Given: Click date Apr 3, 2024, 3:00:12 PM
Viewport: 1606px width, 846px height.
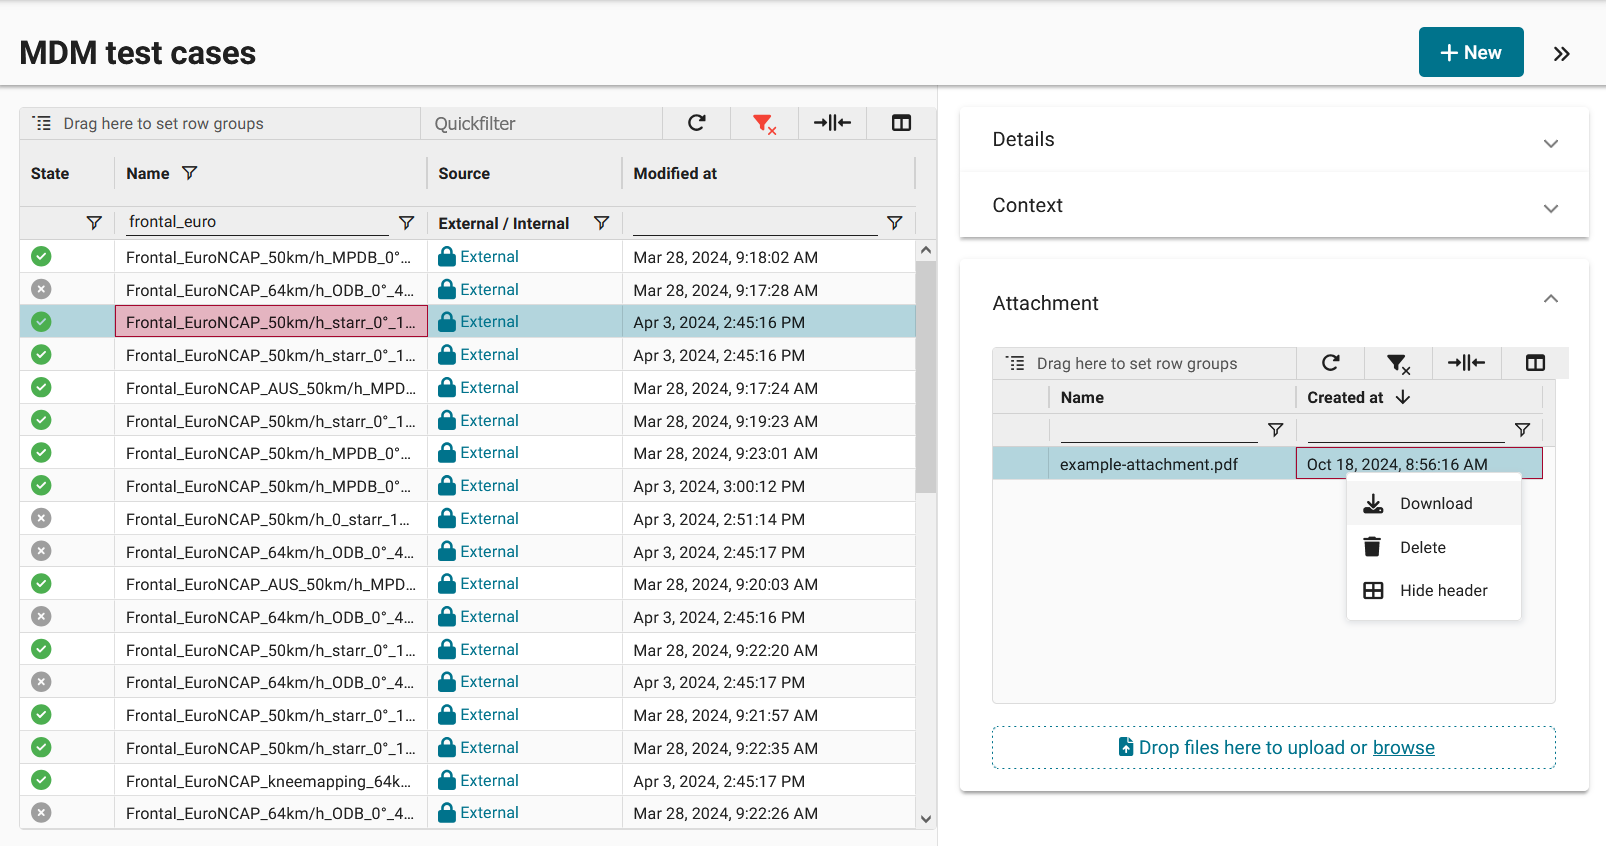Looking at the screenshot, I should [x=718, y=486].
